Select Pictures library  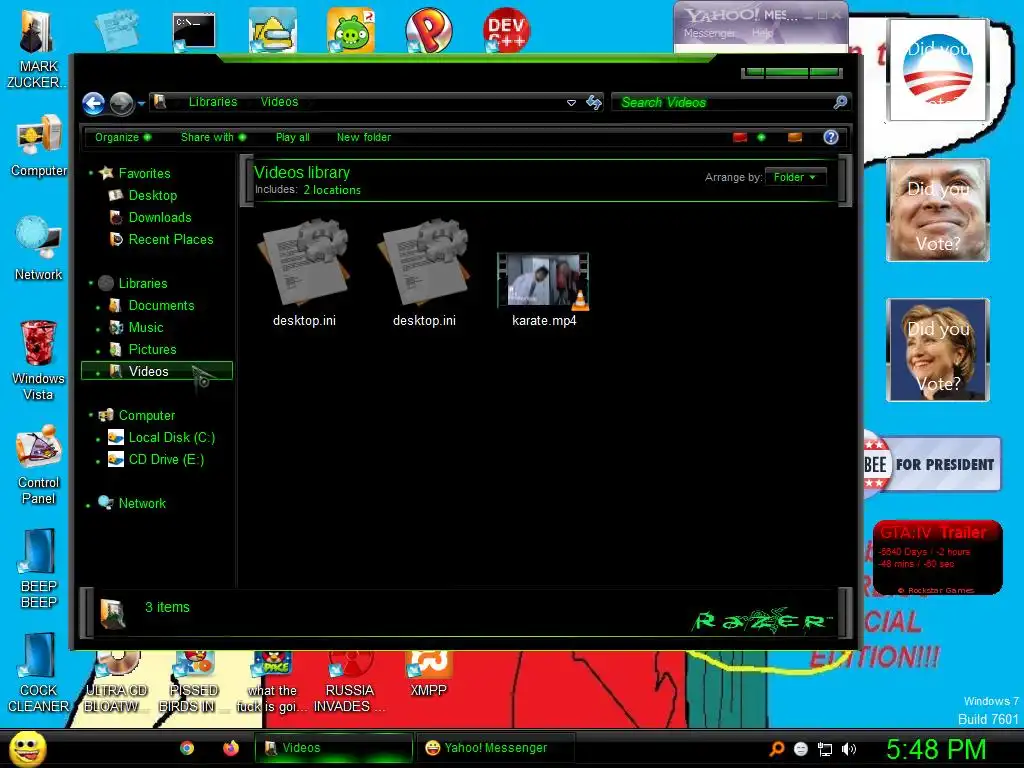tap(152, 349)
